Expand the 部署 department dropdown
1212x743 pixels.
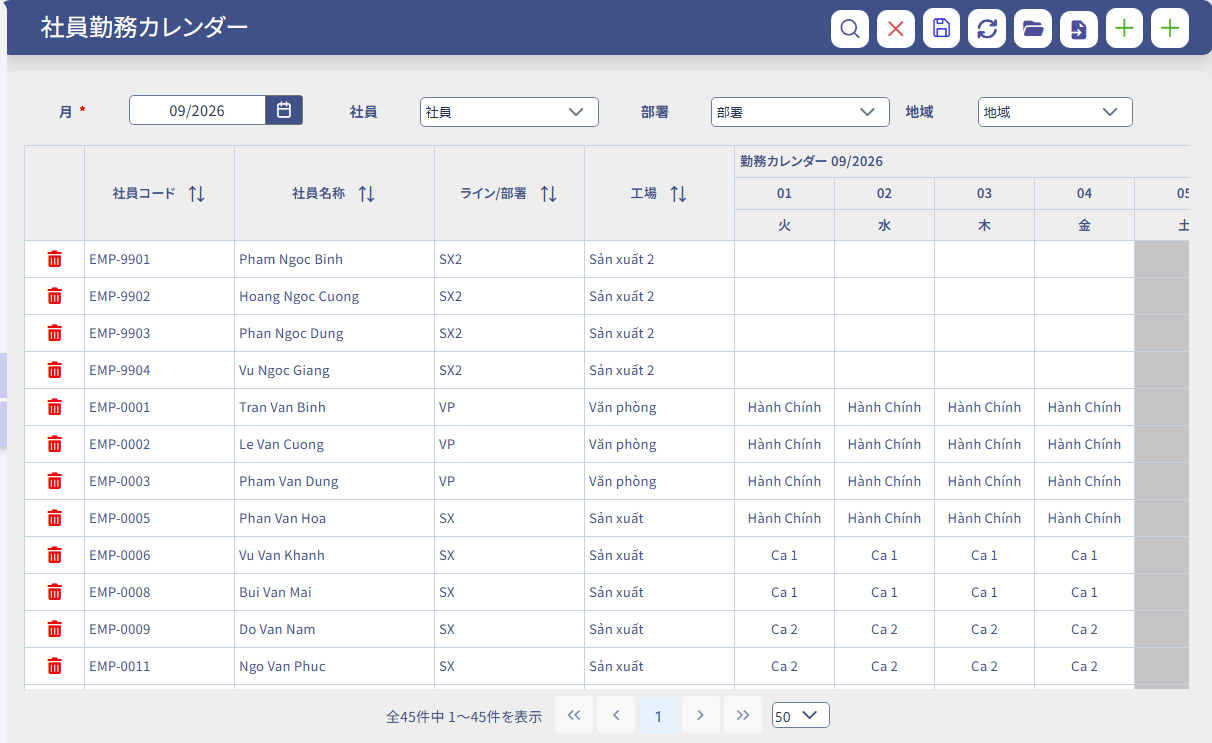(800, 112)
